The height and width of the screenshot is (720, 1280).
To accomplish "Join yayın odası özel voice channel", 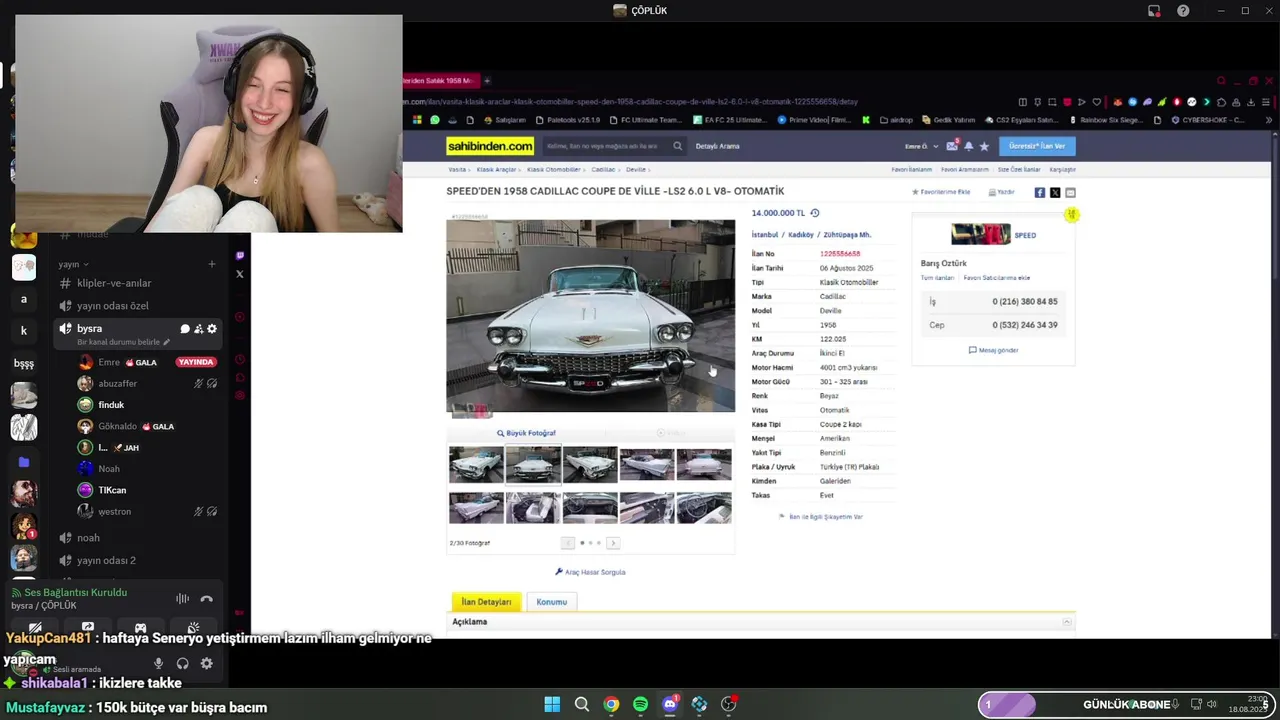I will click(x=113, y=306).
